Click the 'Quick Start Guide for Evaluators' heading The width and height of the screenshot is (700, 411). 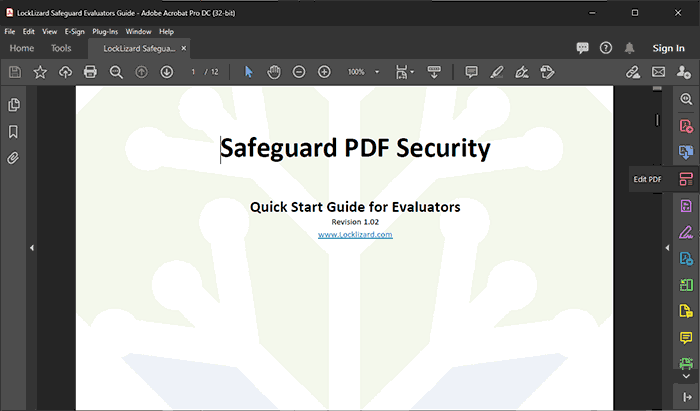point(355,207)
